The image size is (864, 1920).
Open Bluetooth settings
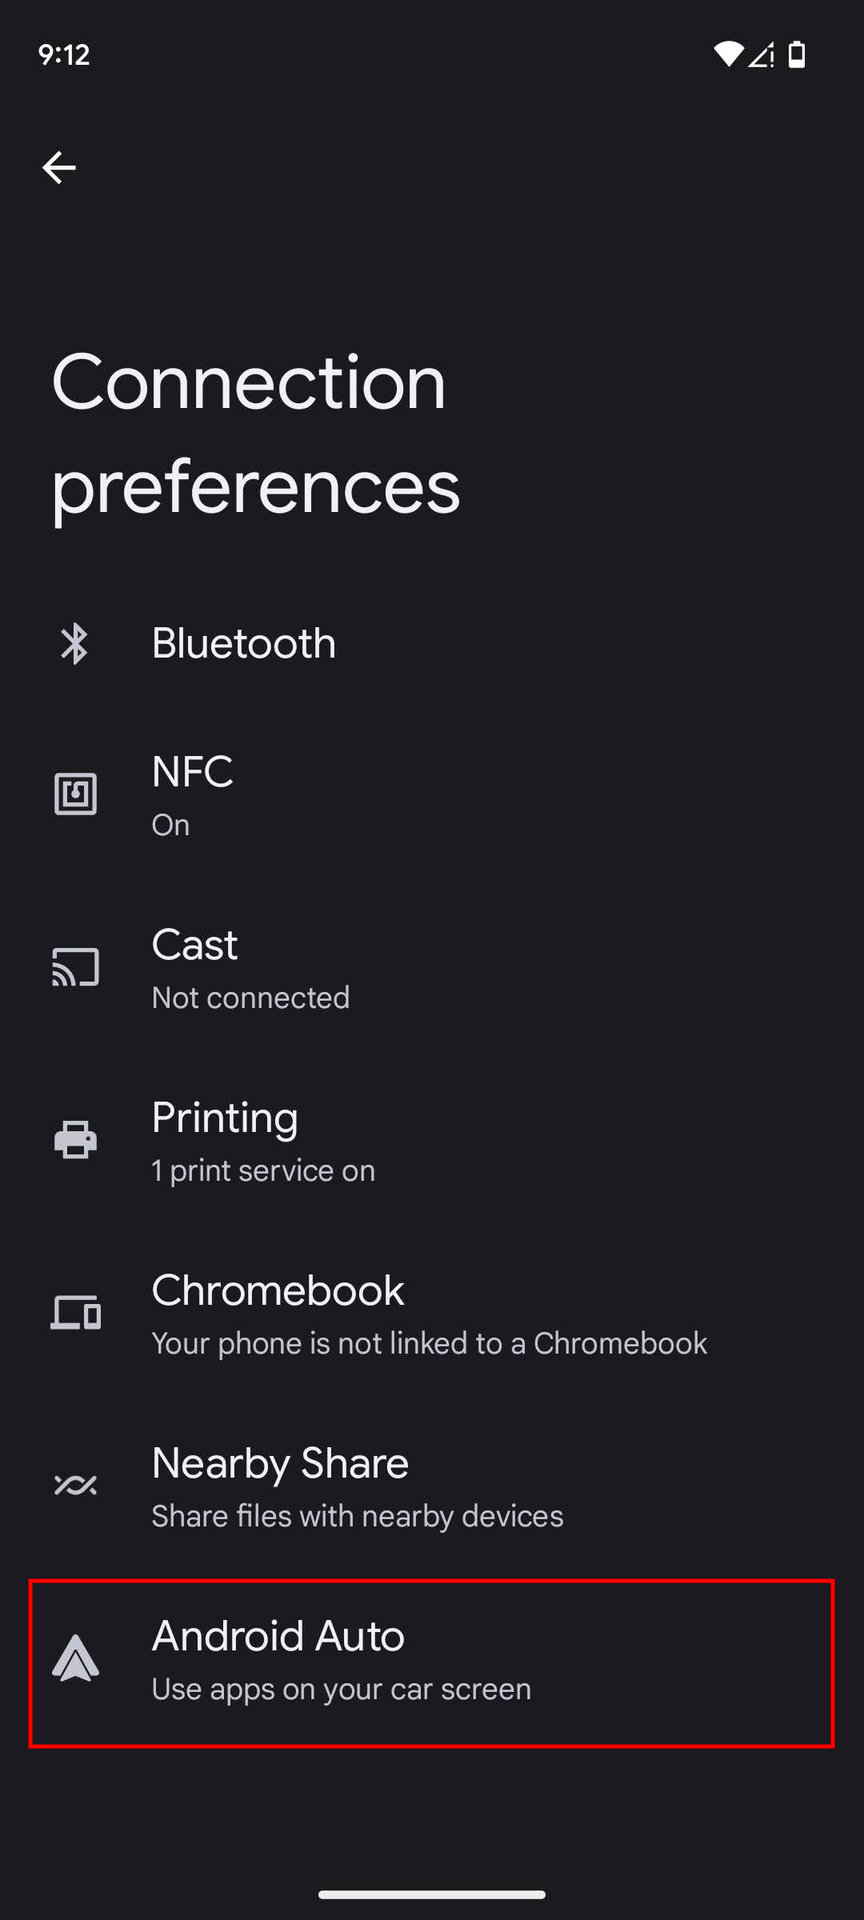click(x=244, y=644)
